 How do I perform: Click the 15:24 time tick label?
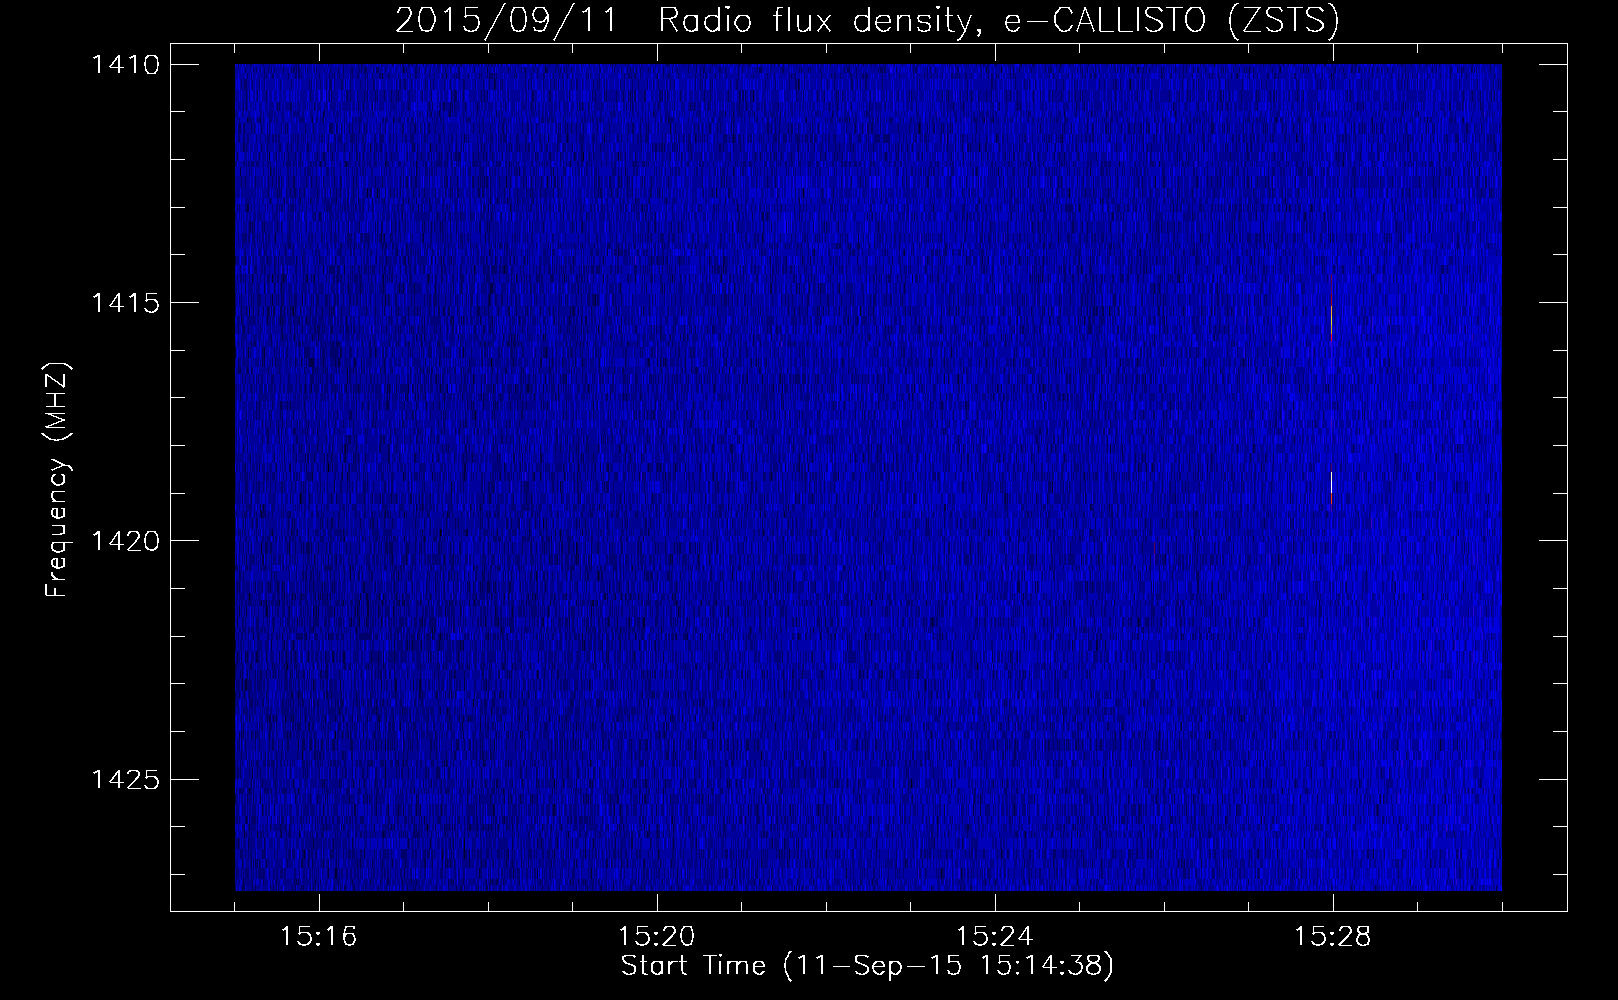pos(995,937)
